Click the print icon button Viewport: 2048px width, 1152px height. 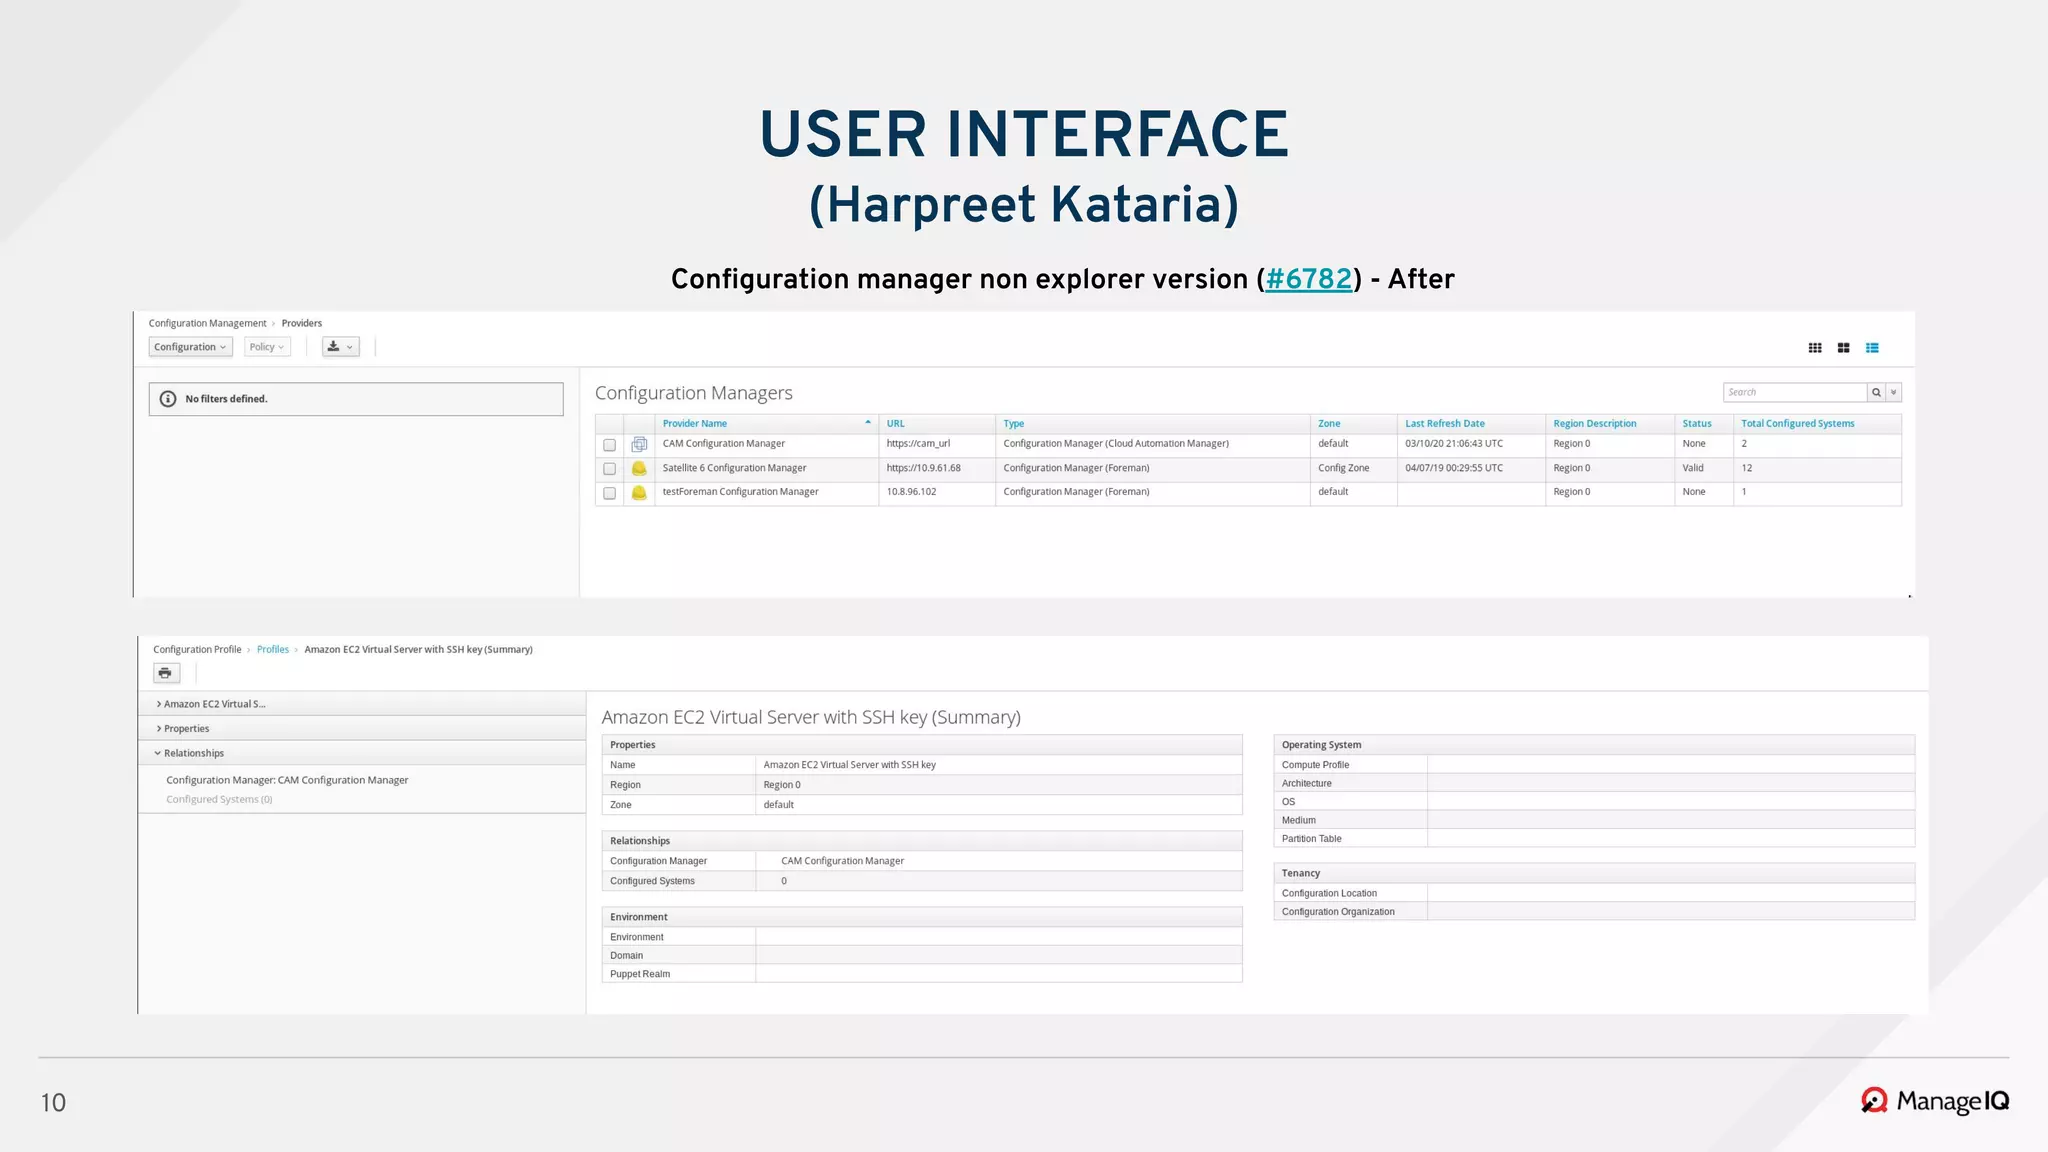pos(166,673)
